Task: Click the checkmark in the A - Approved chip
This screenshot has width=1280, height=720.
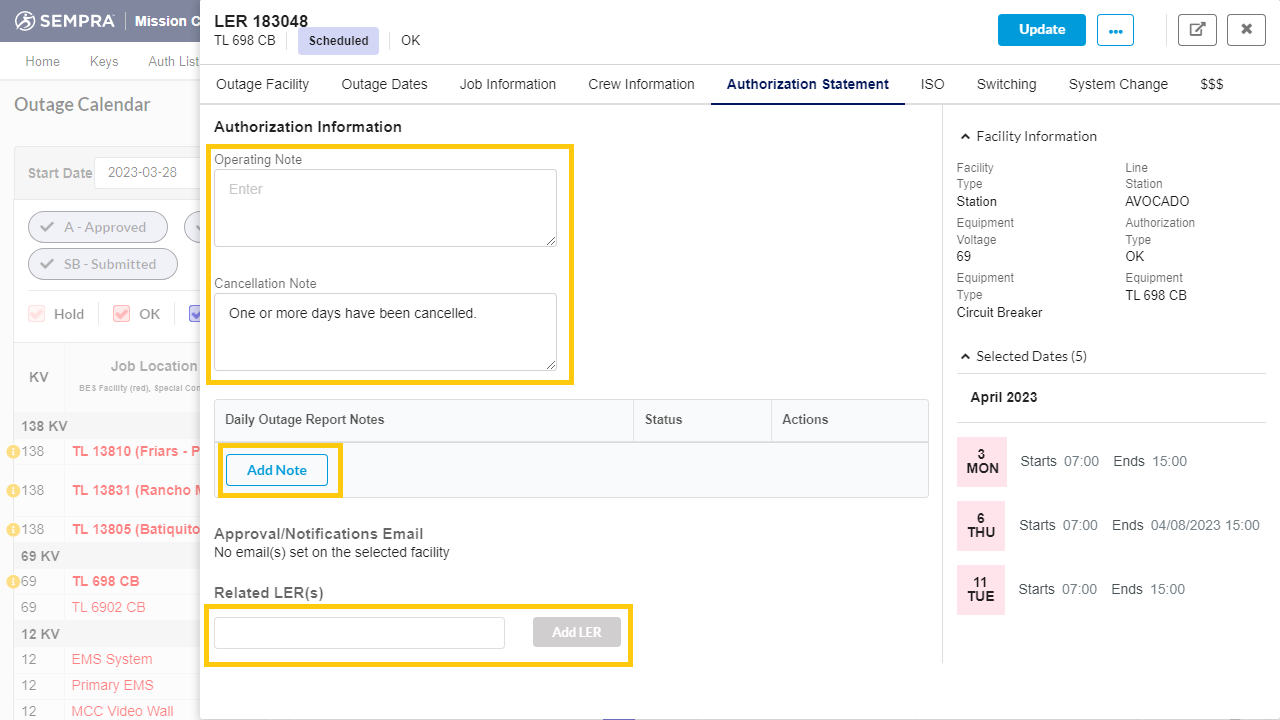Action: 47,227
